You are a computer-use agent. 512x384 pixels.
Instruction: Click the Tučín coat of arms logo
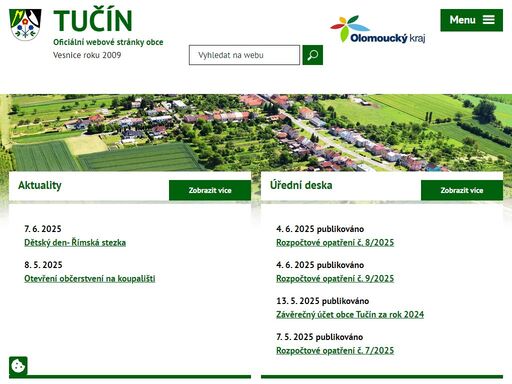tap(25, 25)
